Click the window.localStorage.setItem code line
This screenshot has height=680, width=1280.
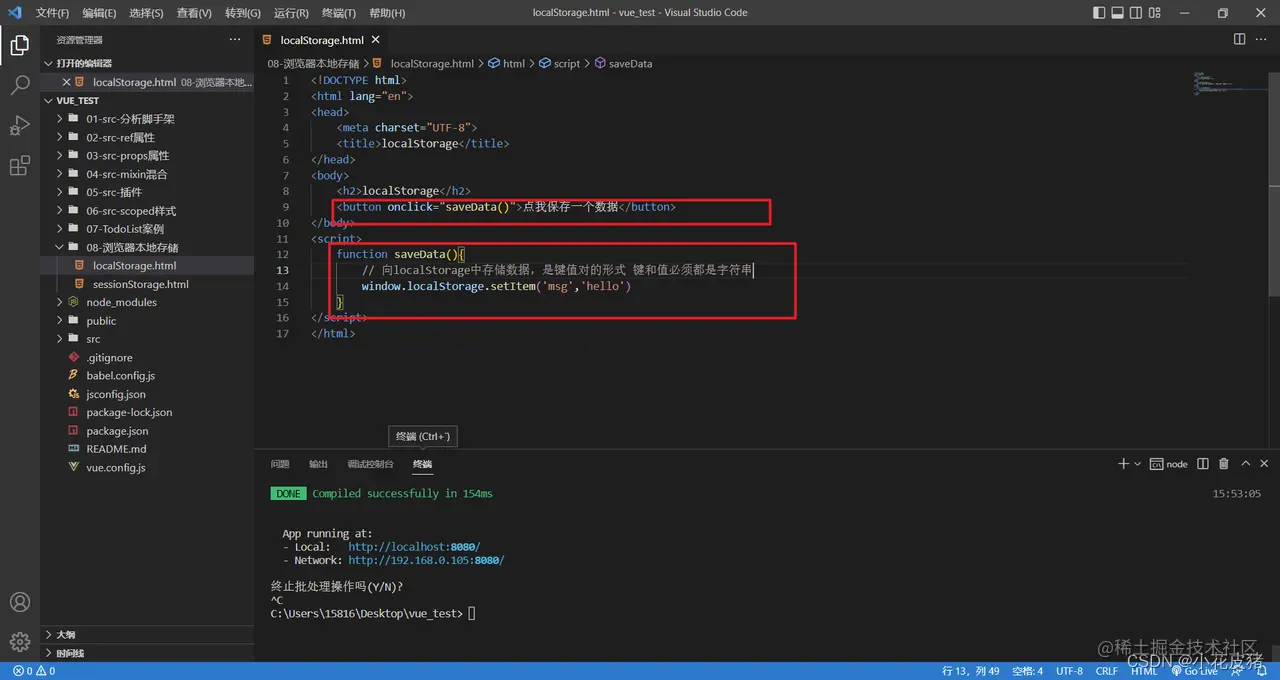tap(496, 286)
